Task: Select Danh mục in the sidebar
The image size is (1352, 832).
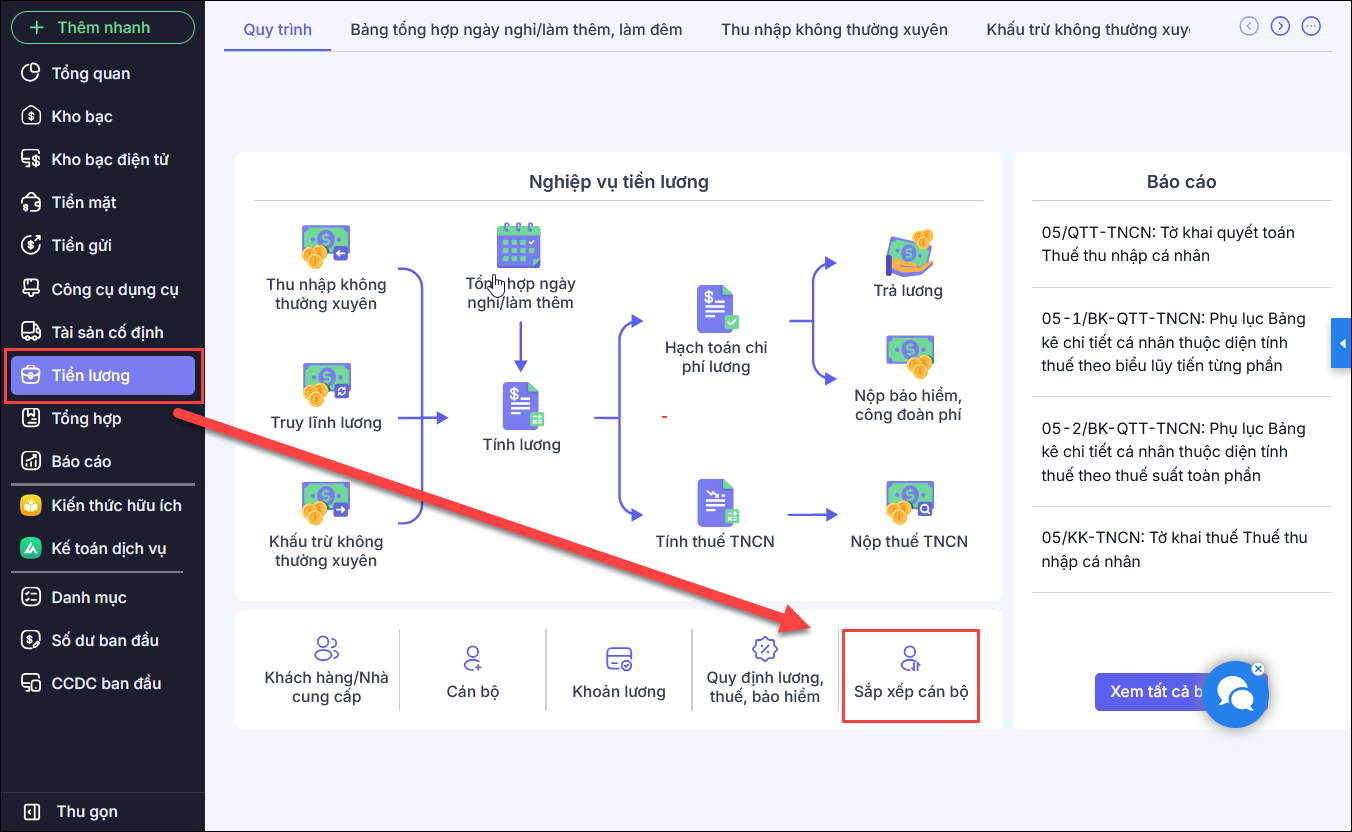Action: click(x=103, y=597)
